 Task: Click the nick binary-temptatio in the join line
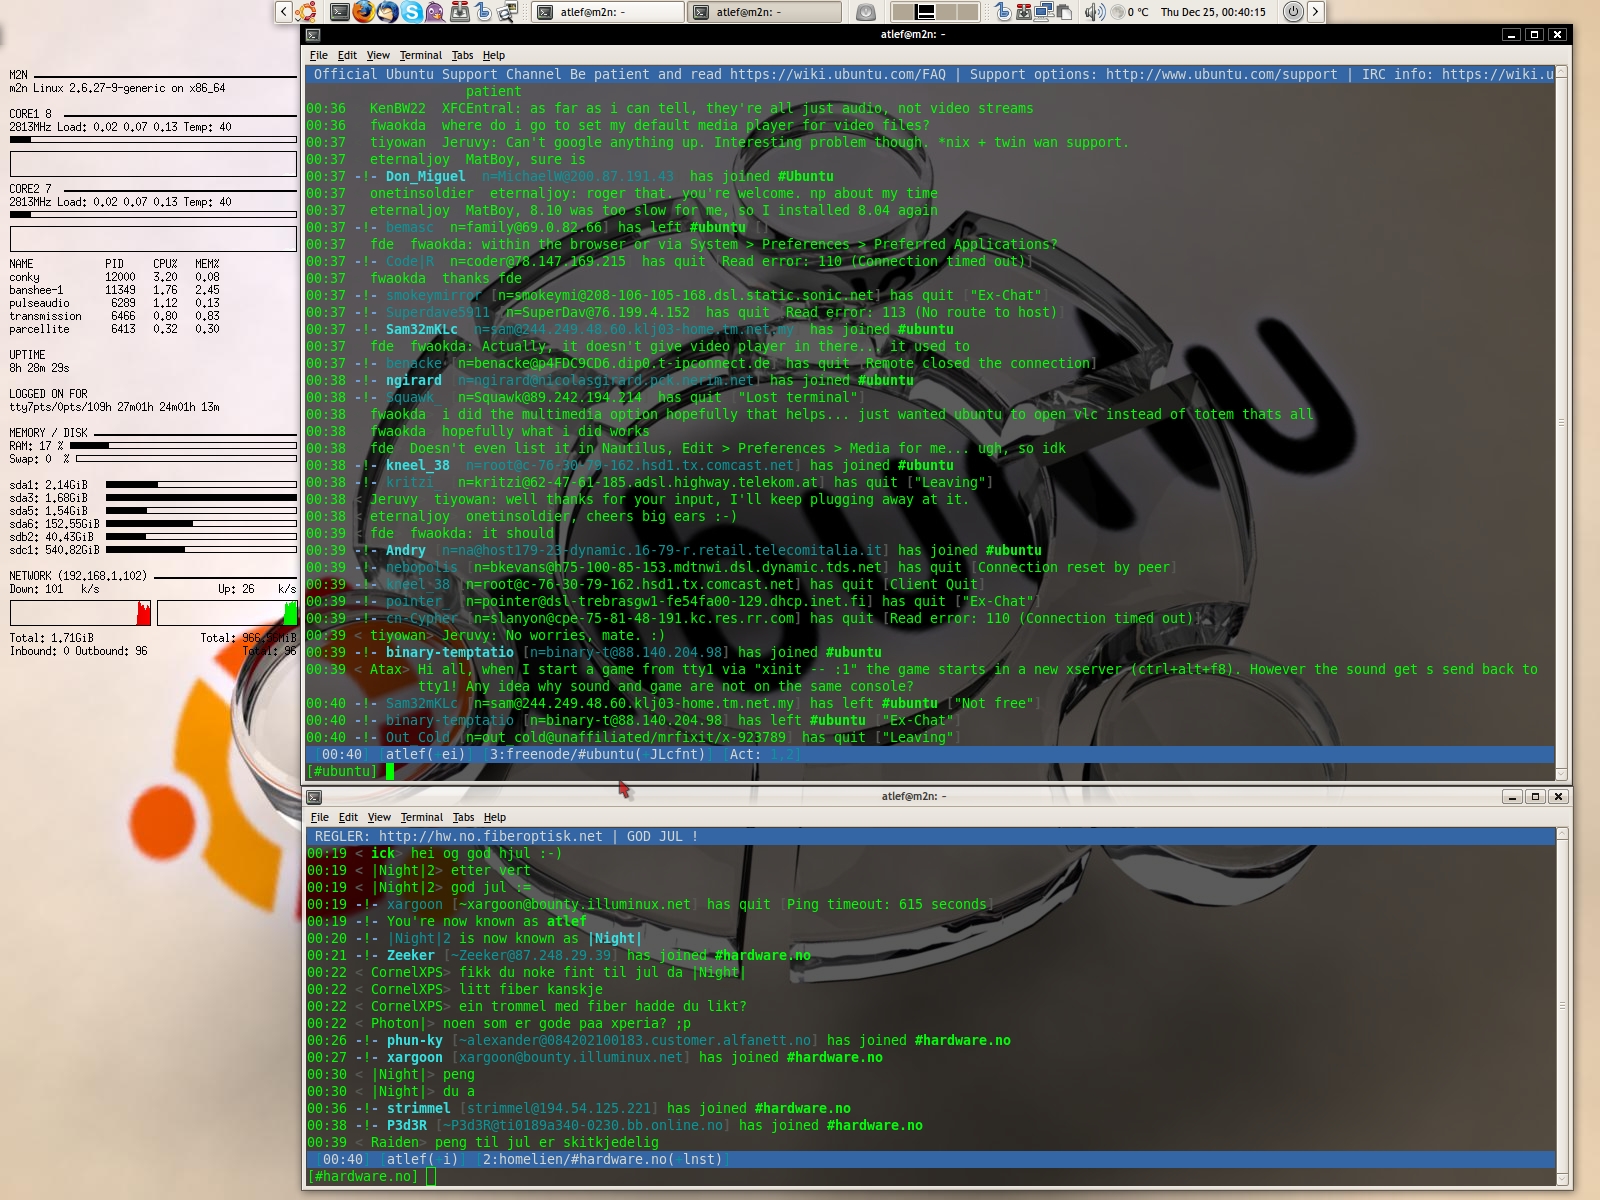450,652
